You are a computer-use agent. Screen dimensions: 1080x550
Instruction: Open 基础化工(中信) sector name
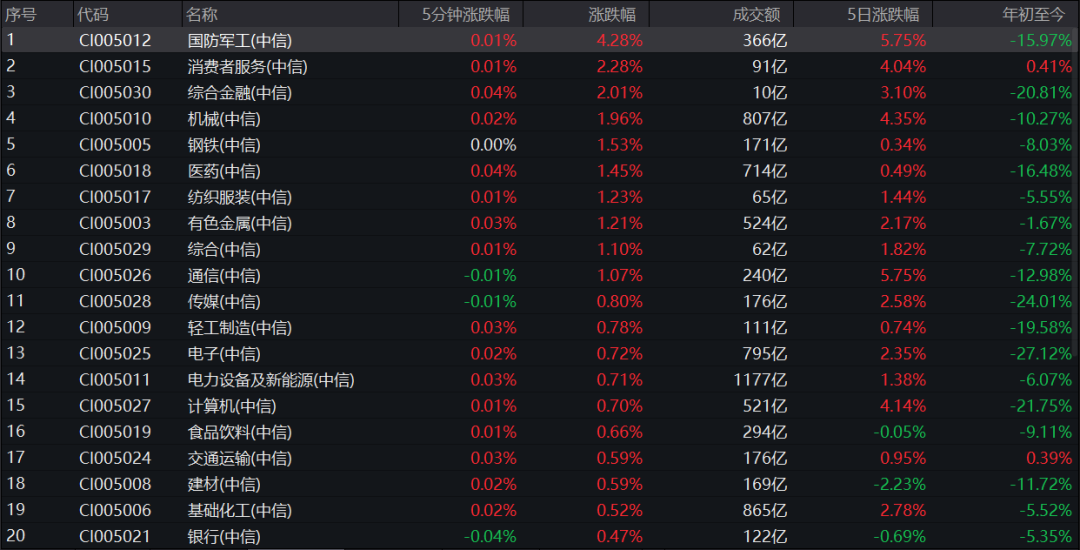[x=240, y=511]
